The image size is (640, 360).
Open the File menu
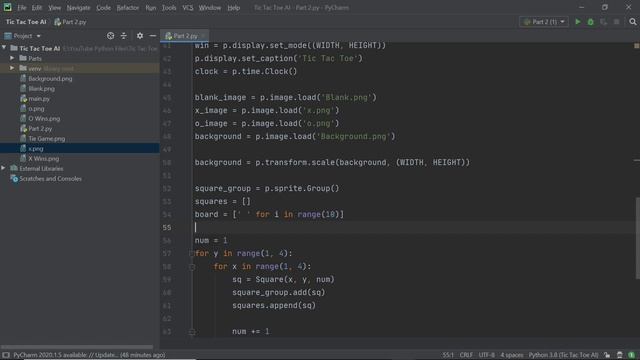(22, 8)
